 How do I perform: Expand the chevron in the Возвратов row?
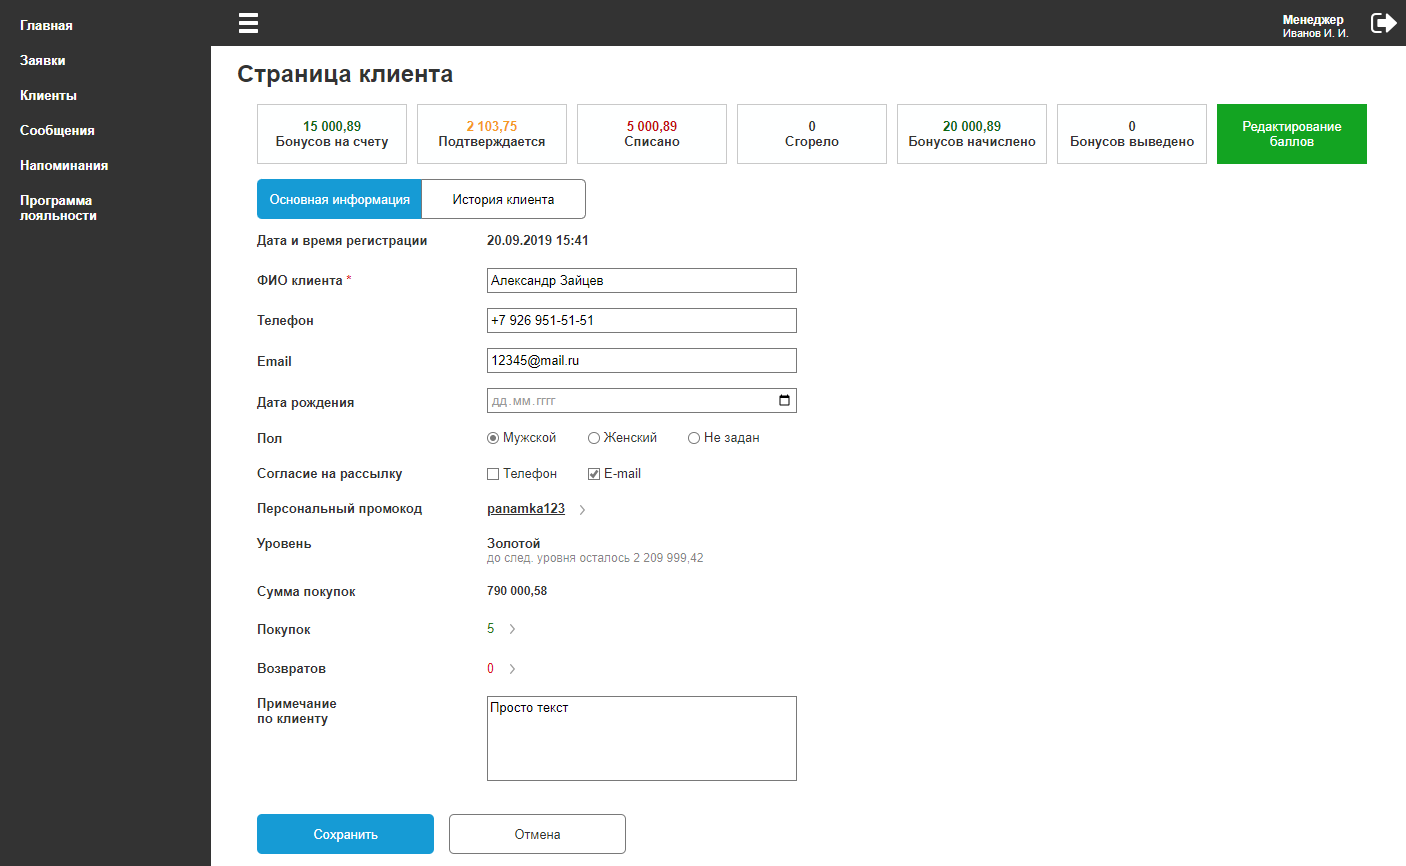click(512, 669)
